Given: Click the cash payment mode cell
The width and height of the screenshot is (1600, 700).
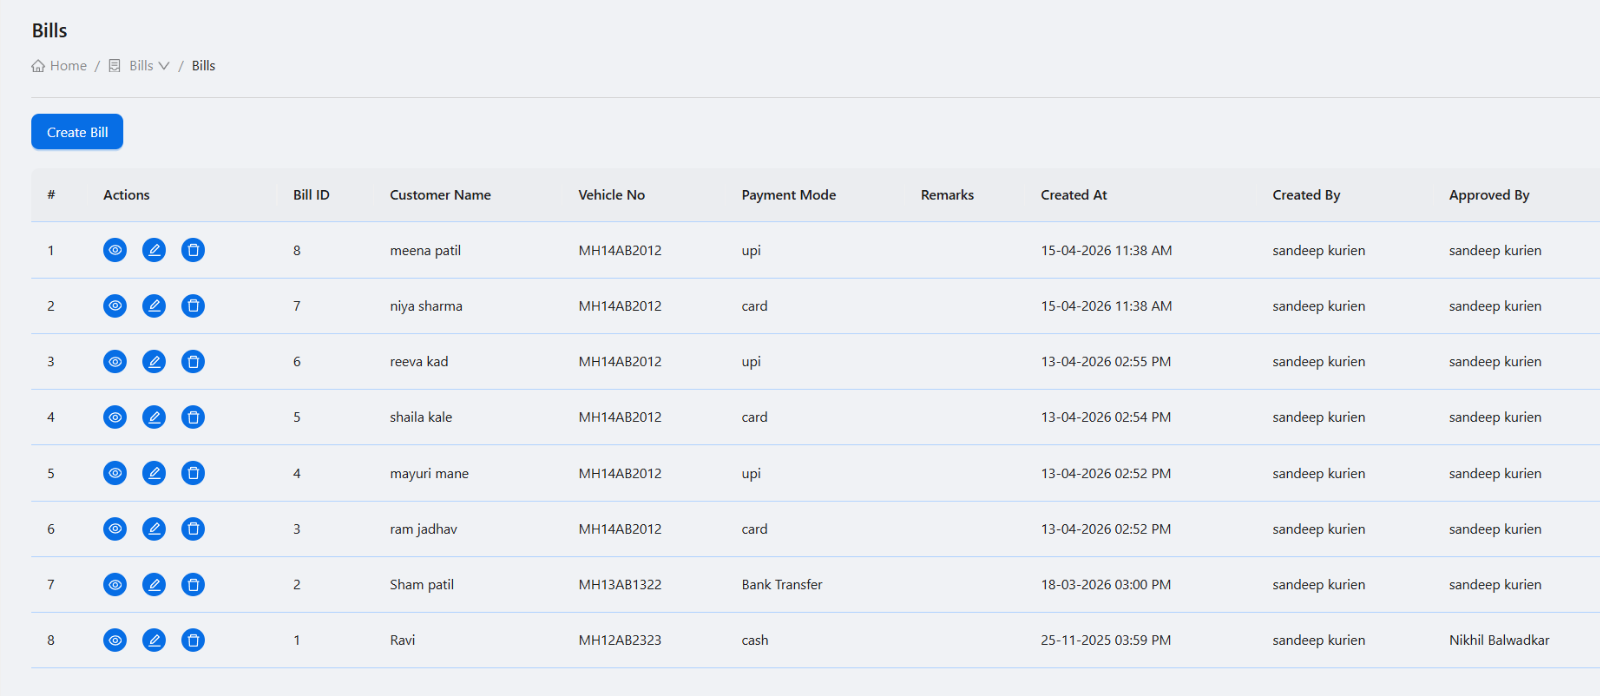Looking at the screenshot, I should click(755, 640).
